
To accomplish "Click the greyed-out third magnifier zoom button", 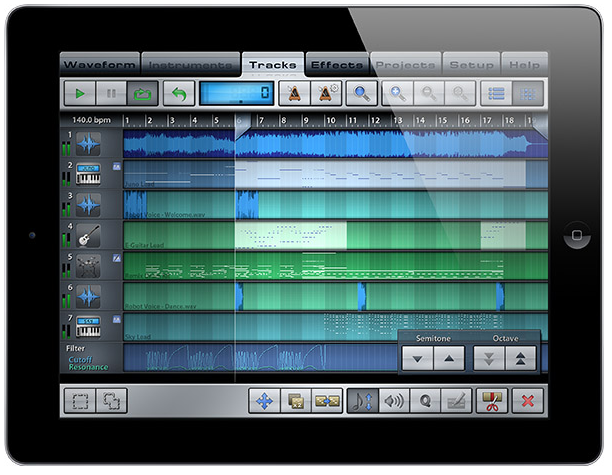I will (x=460, y=93).
